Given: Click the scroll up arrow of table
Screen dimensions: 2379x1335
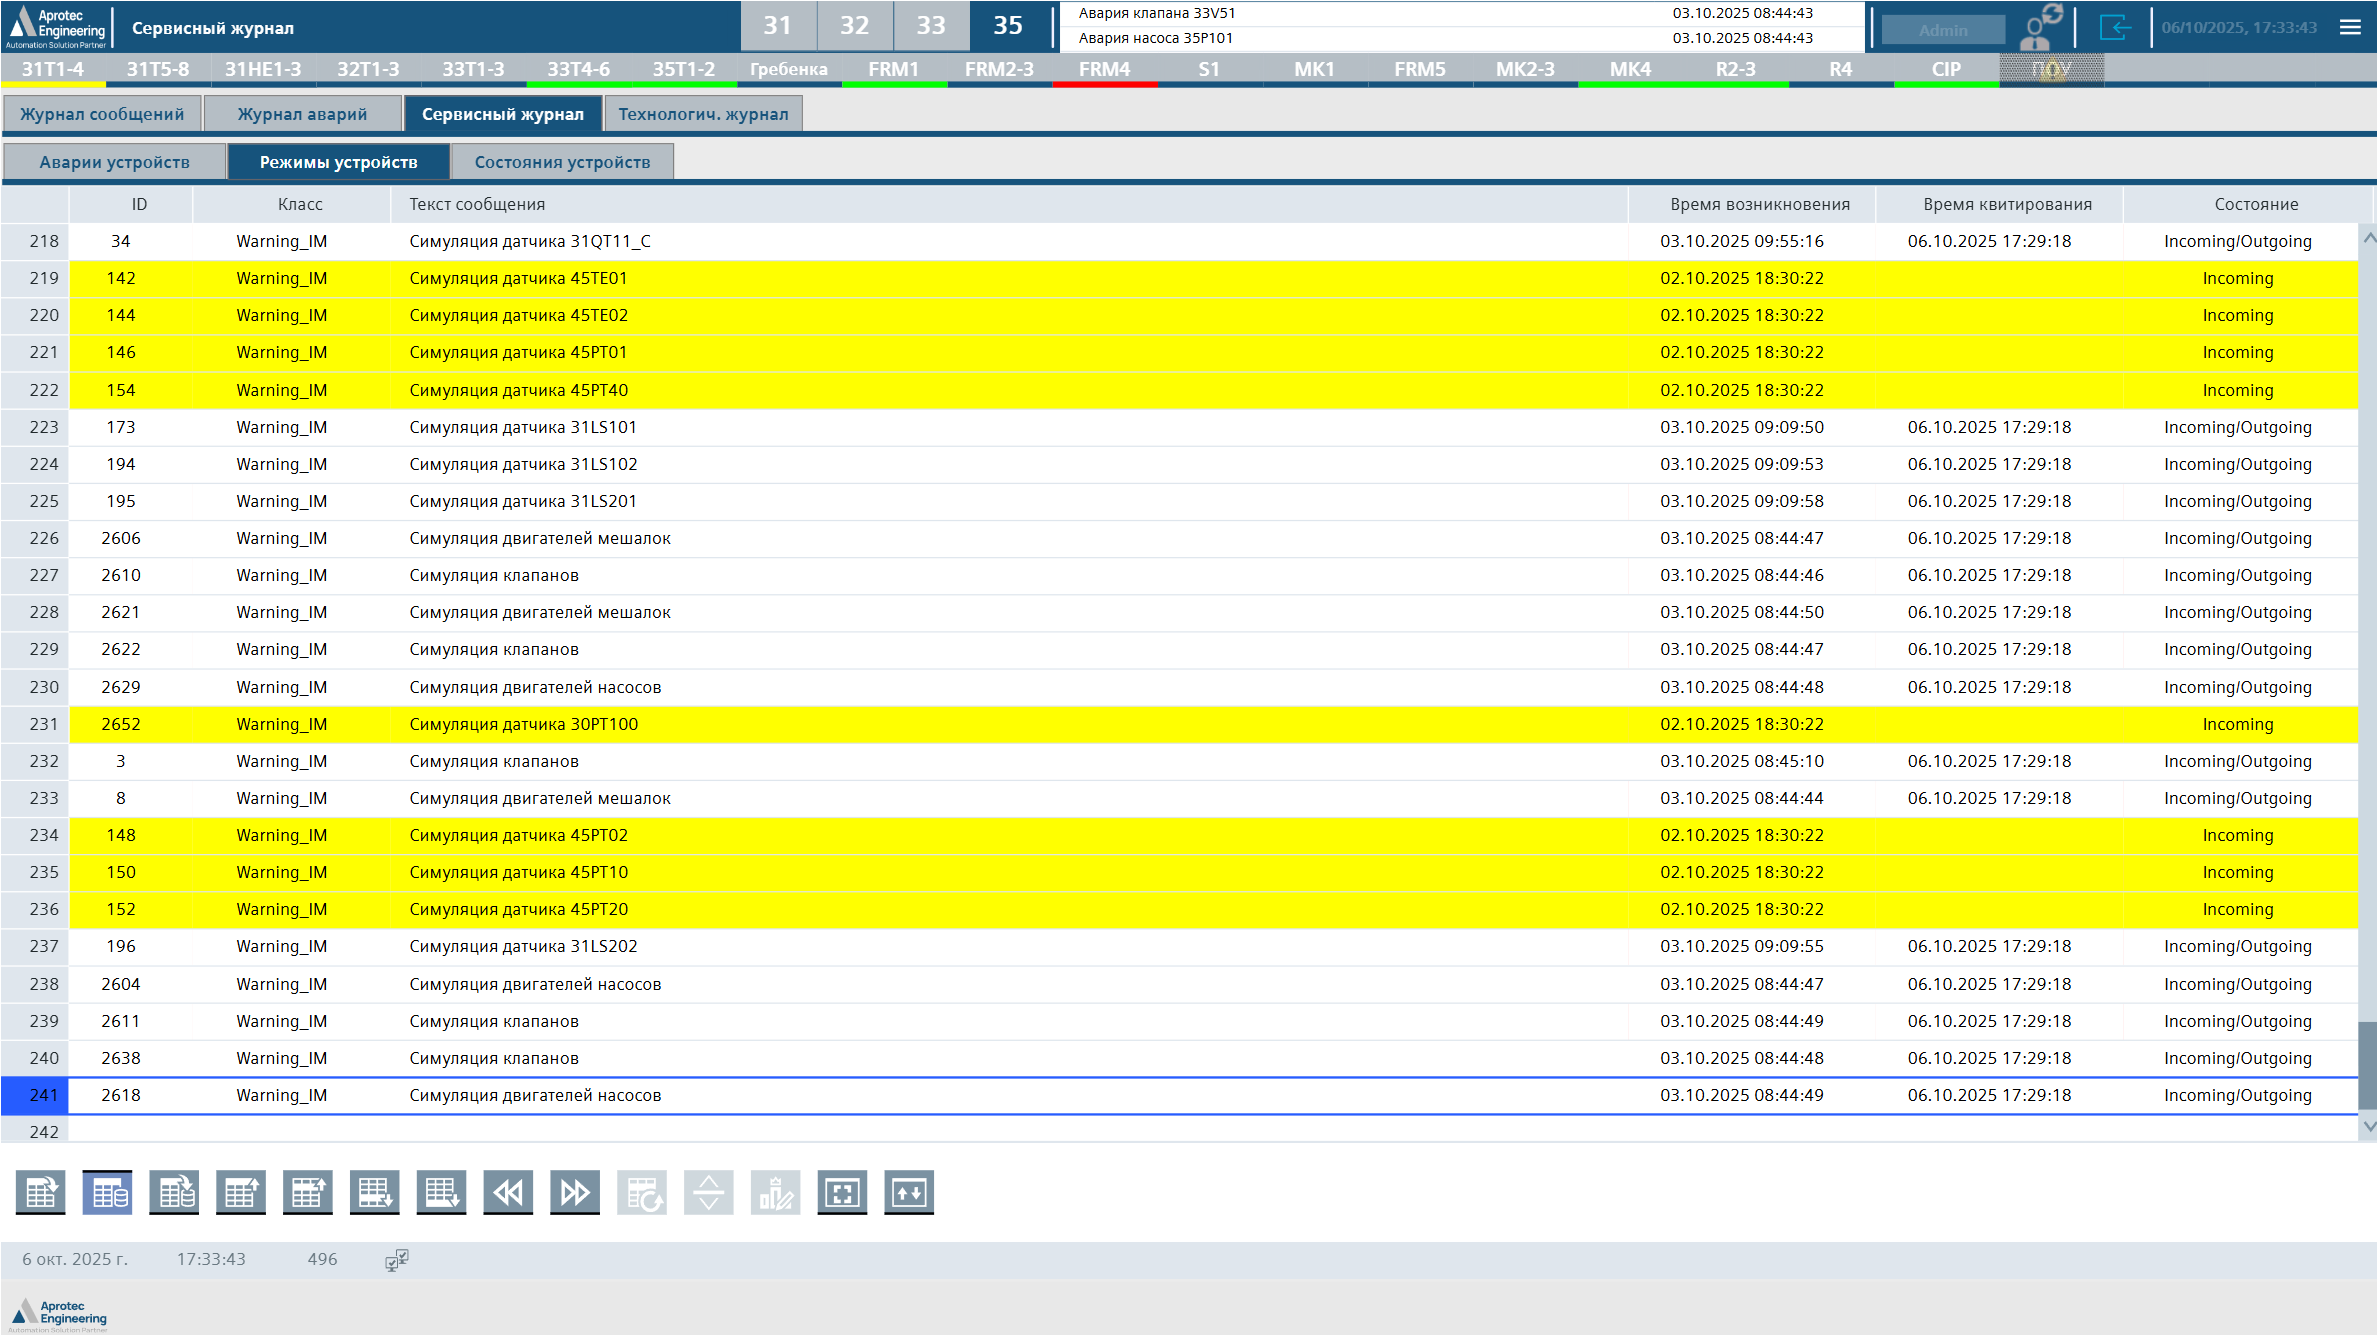Looking at the screenshot, I should (x=2368, y=238).
